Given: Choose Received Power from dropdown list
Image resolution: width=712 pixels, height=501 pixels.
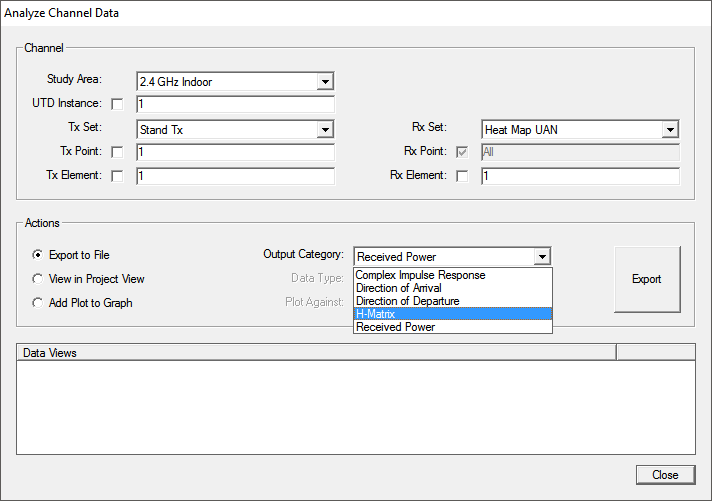Looking at the screenshot, I should coord(453,327).
